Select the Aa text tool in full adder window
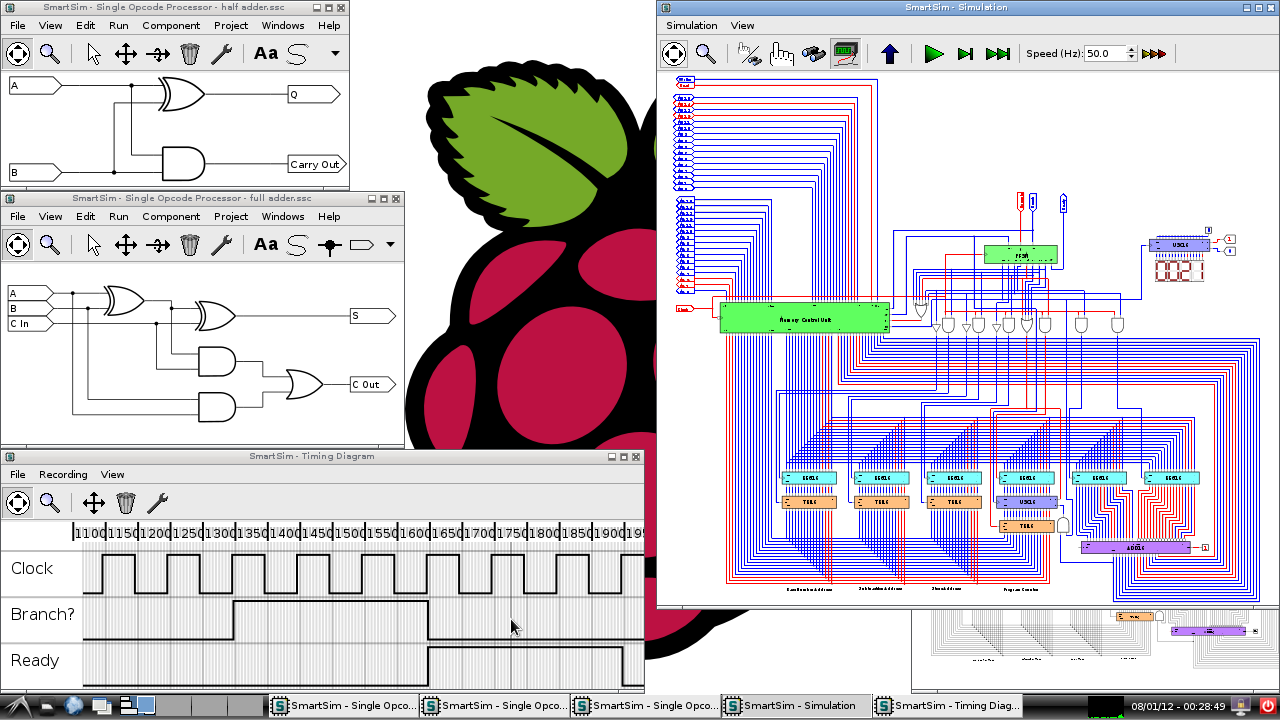Screen dimensions: 1280x720 click(266, 244)
